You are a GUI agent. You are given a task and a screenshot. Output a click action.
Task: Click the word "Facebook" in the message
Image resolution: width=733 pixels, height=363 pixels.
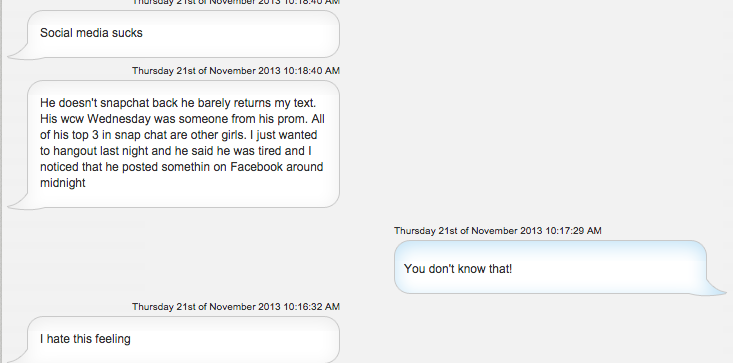click(257, 167)
